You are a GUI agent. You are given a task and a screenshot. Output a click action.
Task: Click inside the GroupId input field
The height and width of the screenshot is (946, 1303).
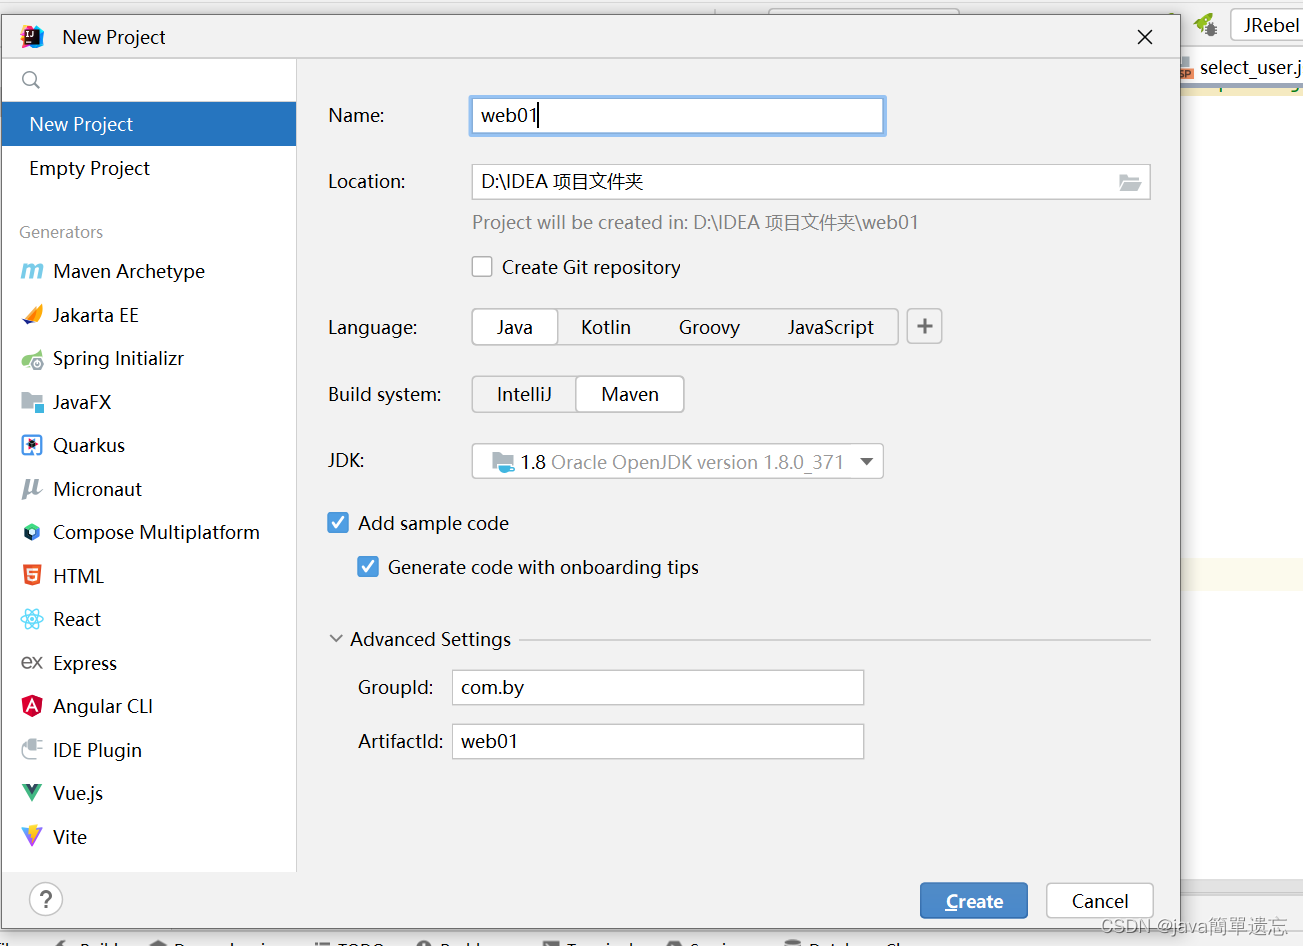pyautogui.click(x=657, y=687)
